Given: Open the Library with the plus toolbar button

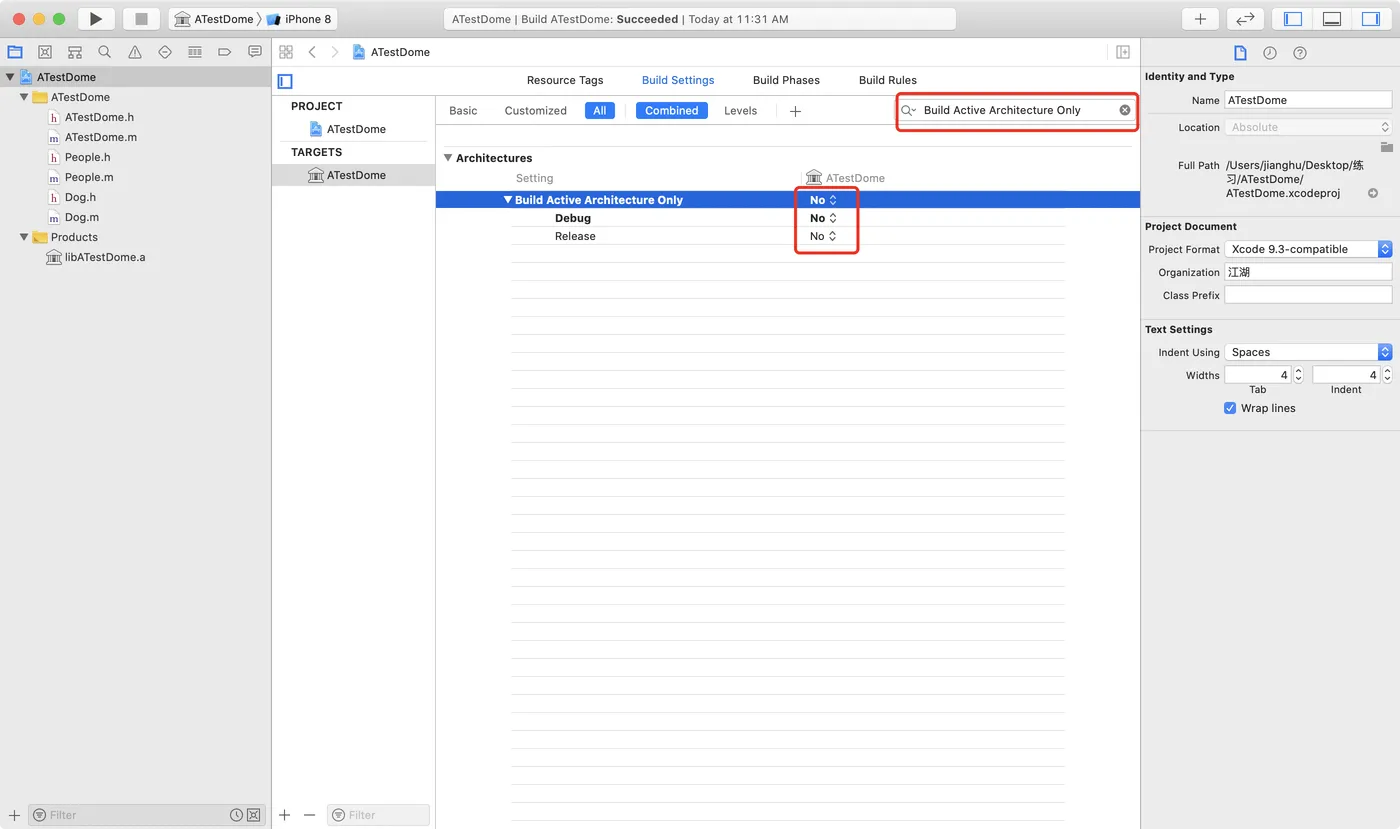Looking at the screenshot, I should [x=1200, y=19].
